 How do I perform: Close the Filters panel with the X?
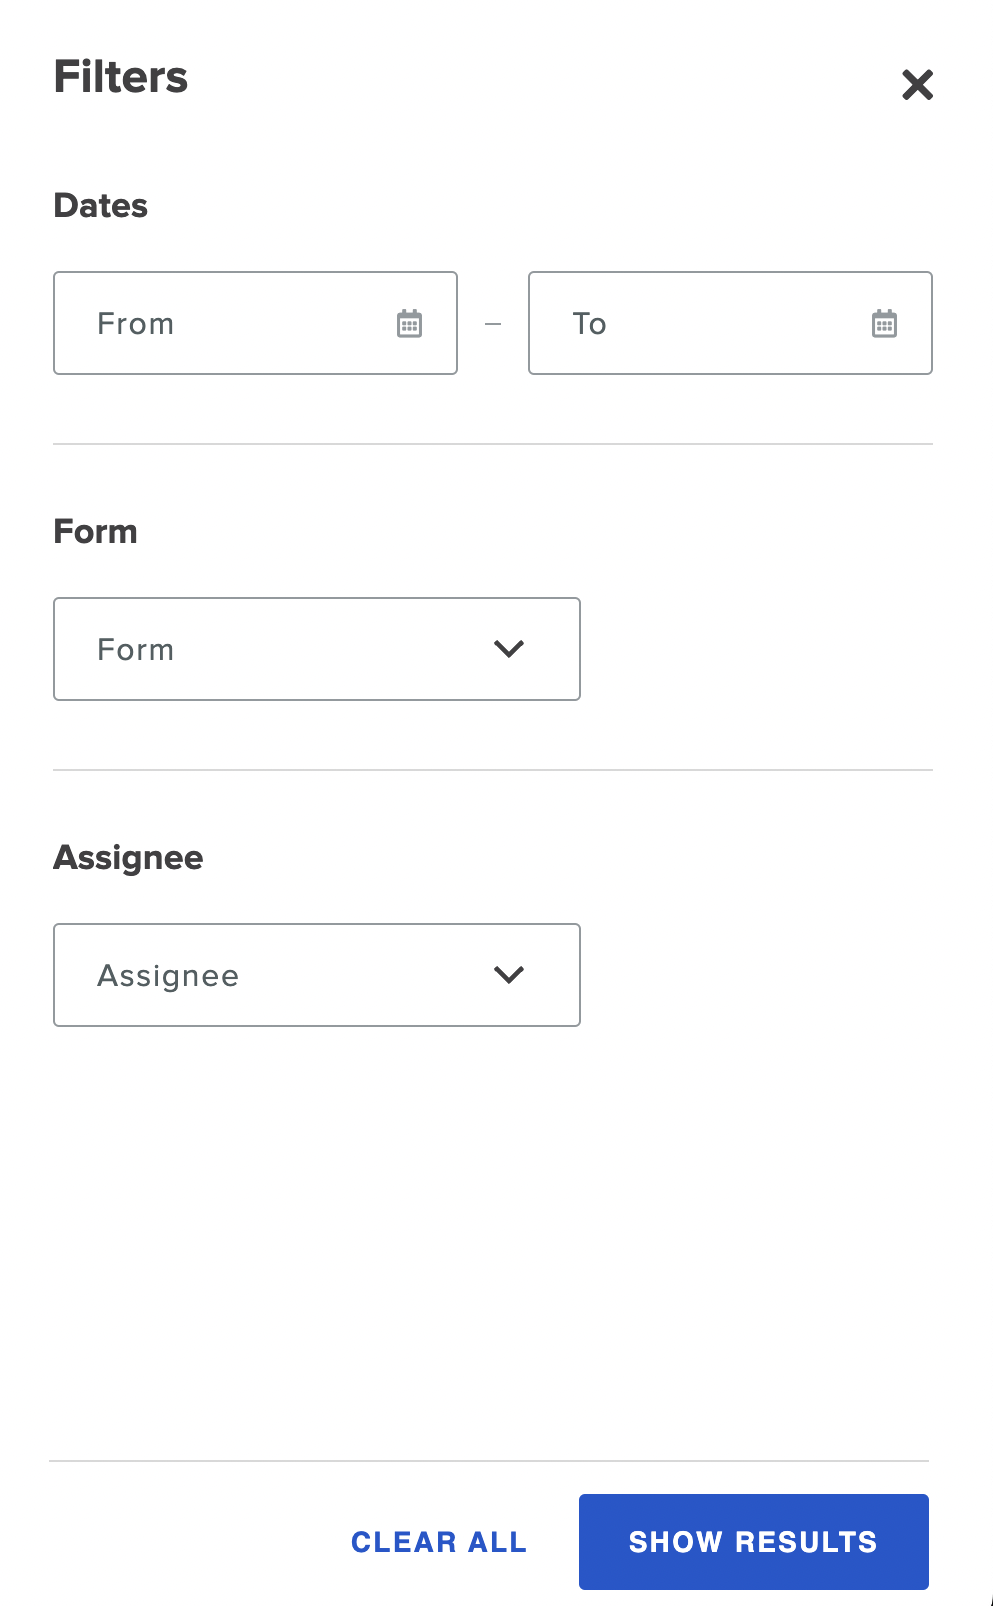[917, 85]
